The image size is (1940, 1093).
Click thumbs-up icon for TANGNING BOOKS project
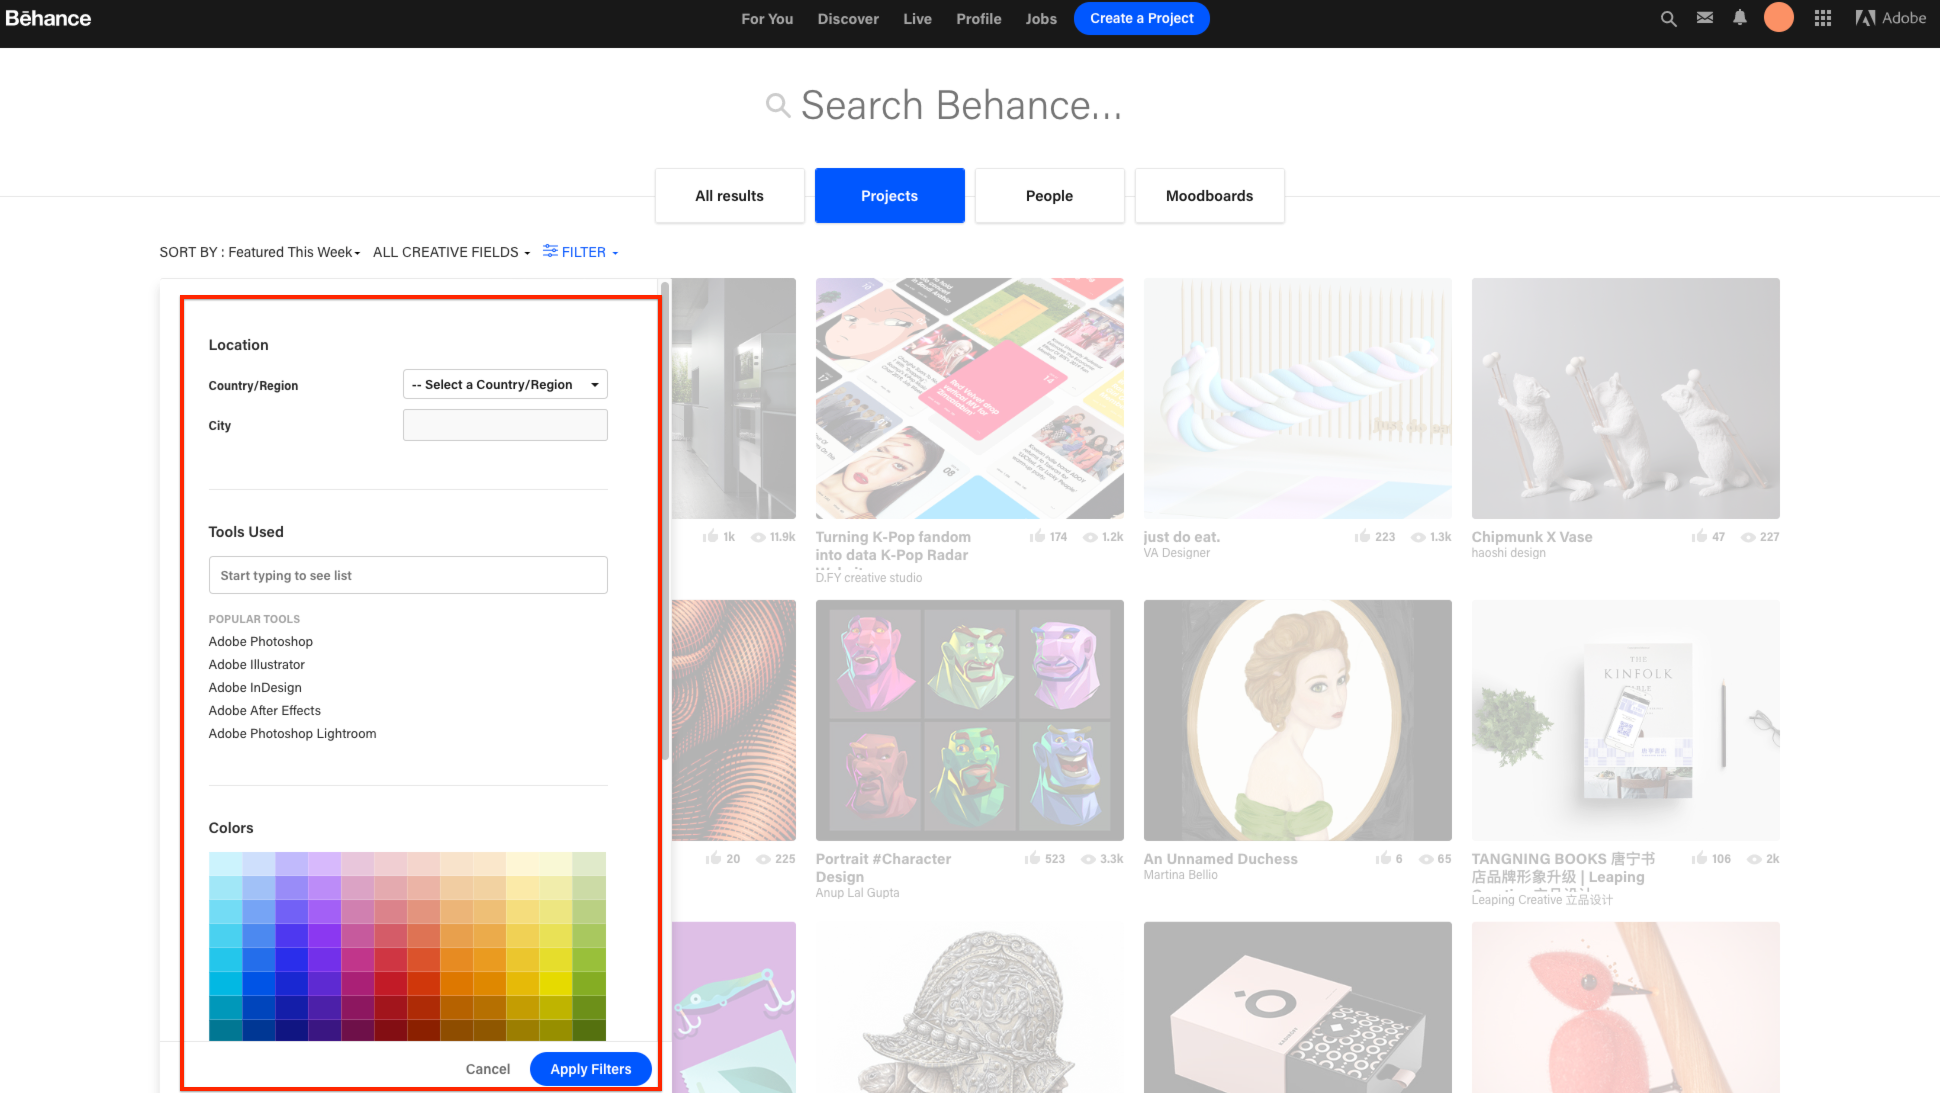click(1699, 859)
